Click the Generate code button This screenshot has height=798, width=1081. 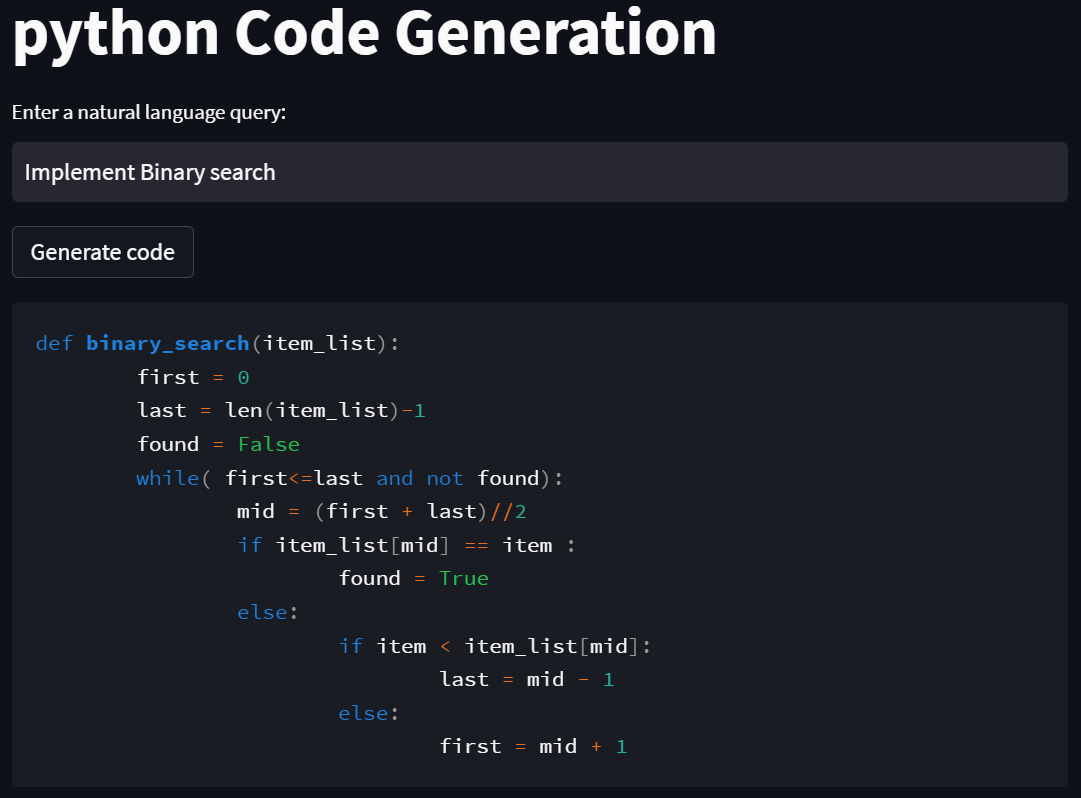click(x=102, y=251)
